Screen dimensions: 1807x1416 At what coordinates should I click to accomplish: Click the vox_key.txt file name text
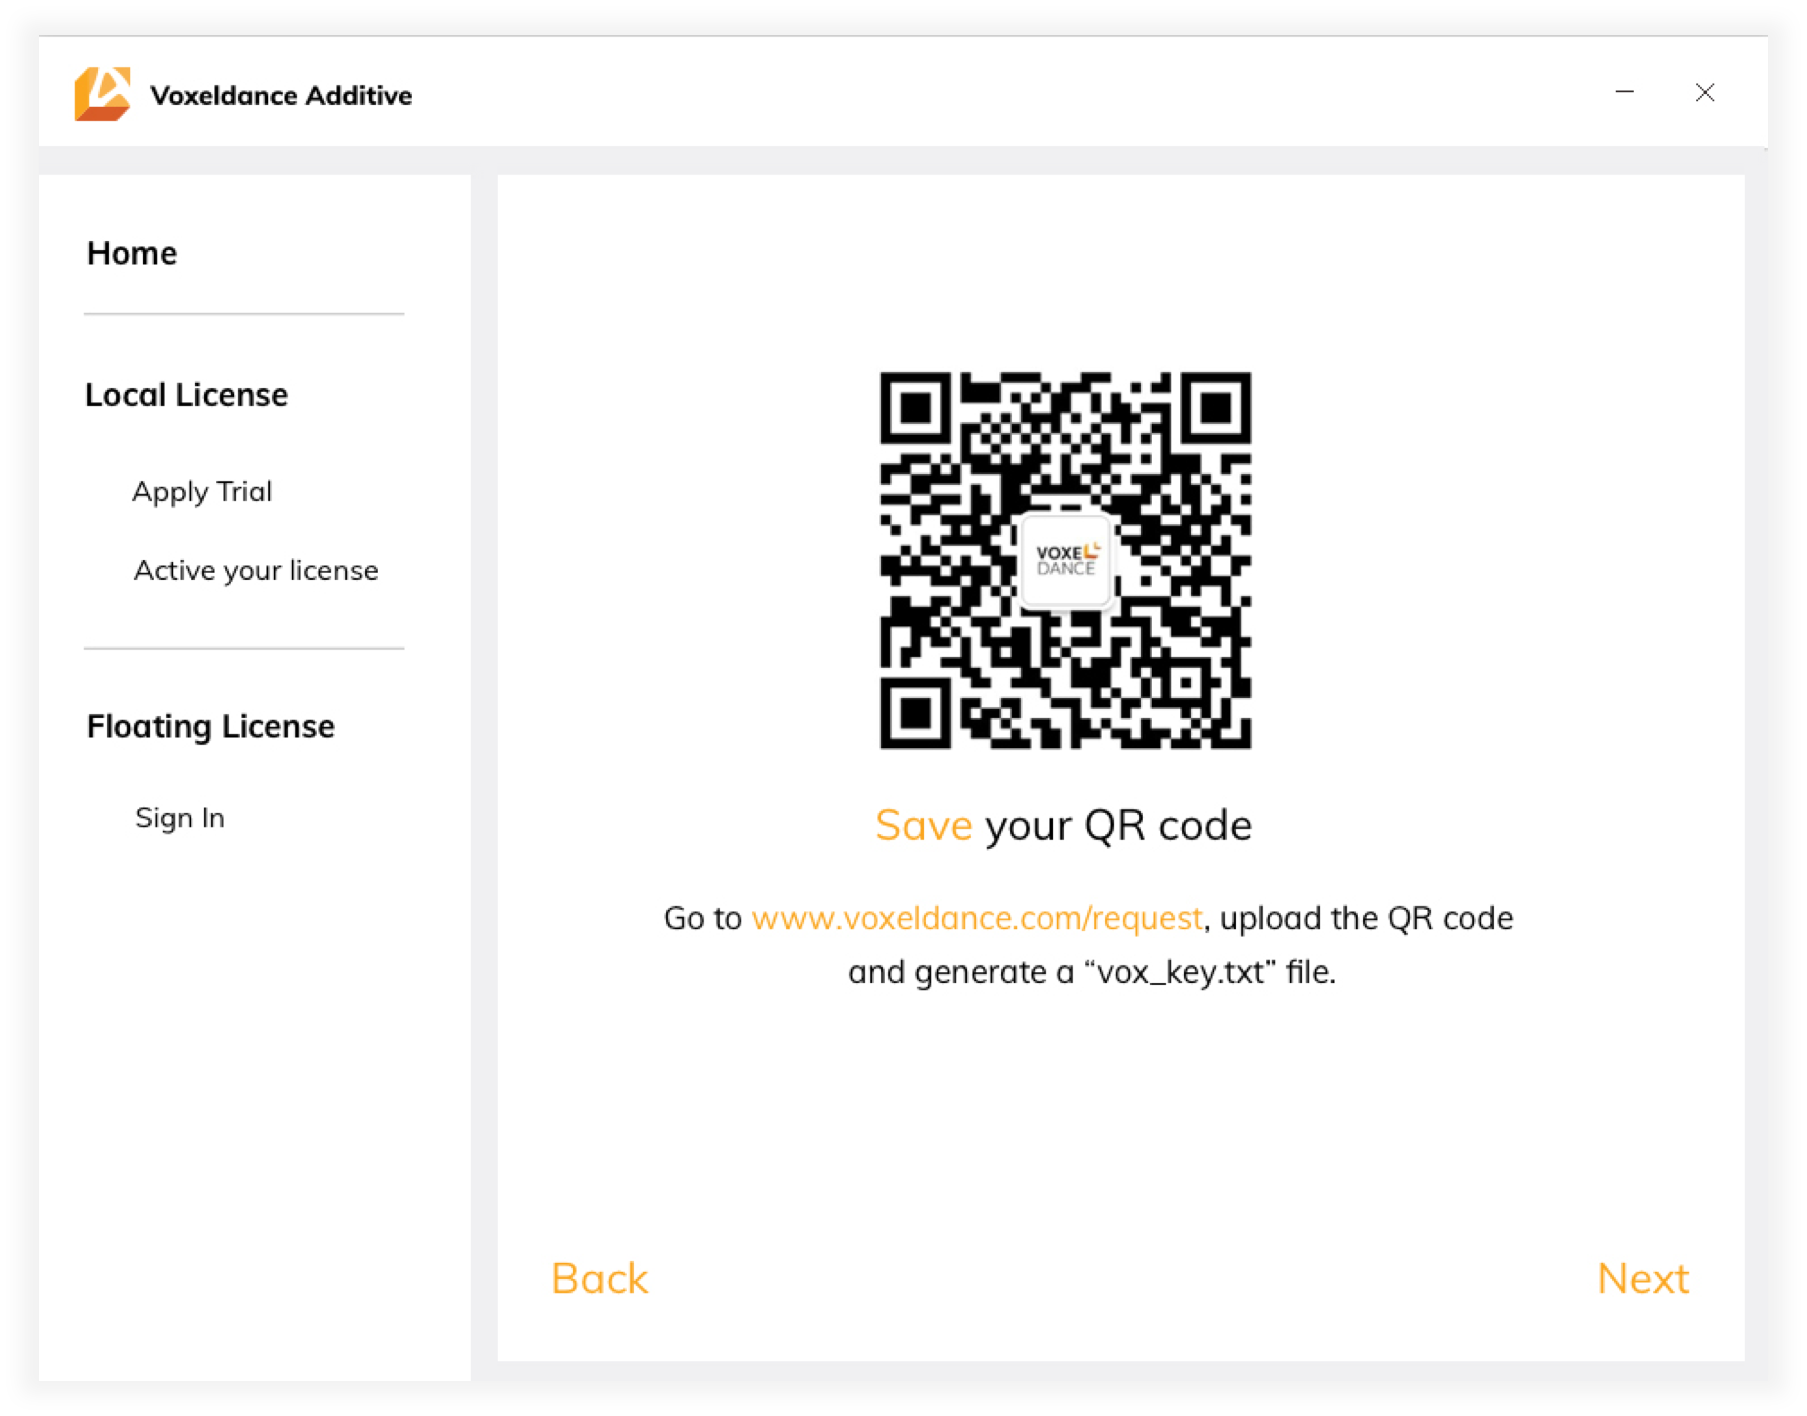tap(1180, 972)
